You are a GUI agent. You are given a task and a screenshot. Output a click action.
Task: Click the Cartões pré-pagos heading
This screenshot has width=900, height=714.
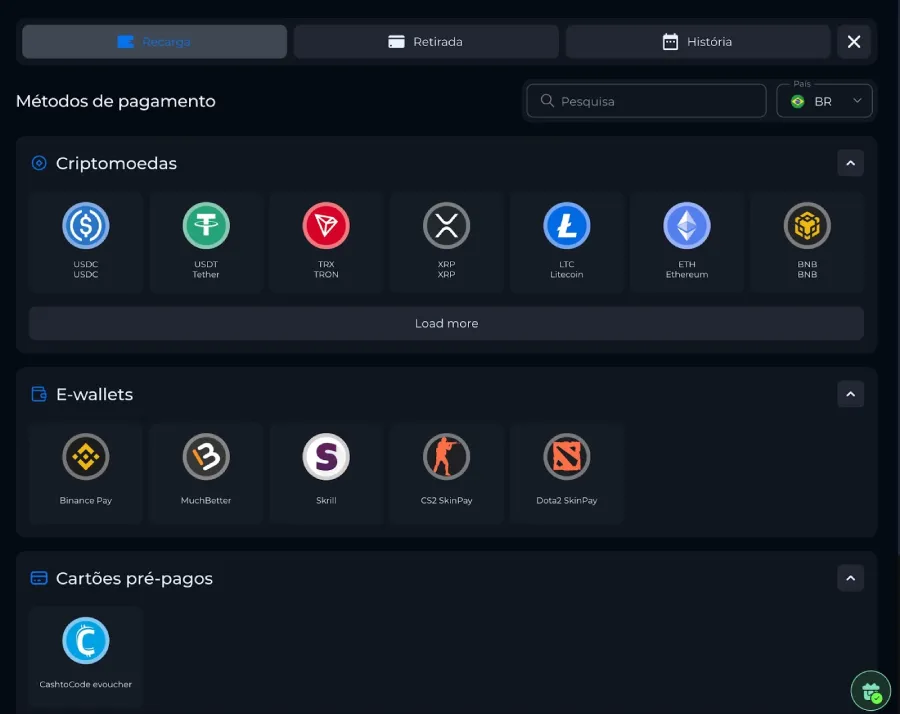[x=134, y=578]
